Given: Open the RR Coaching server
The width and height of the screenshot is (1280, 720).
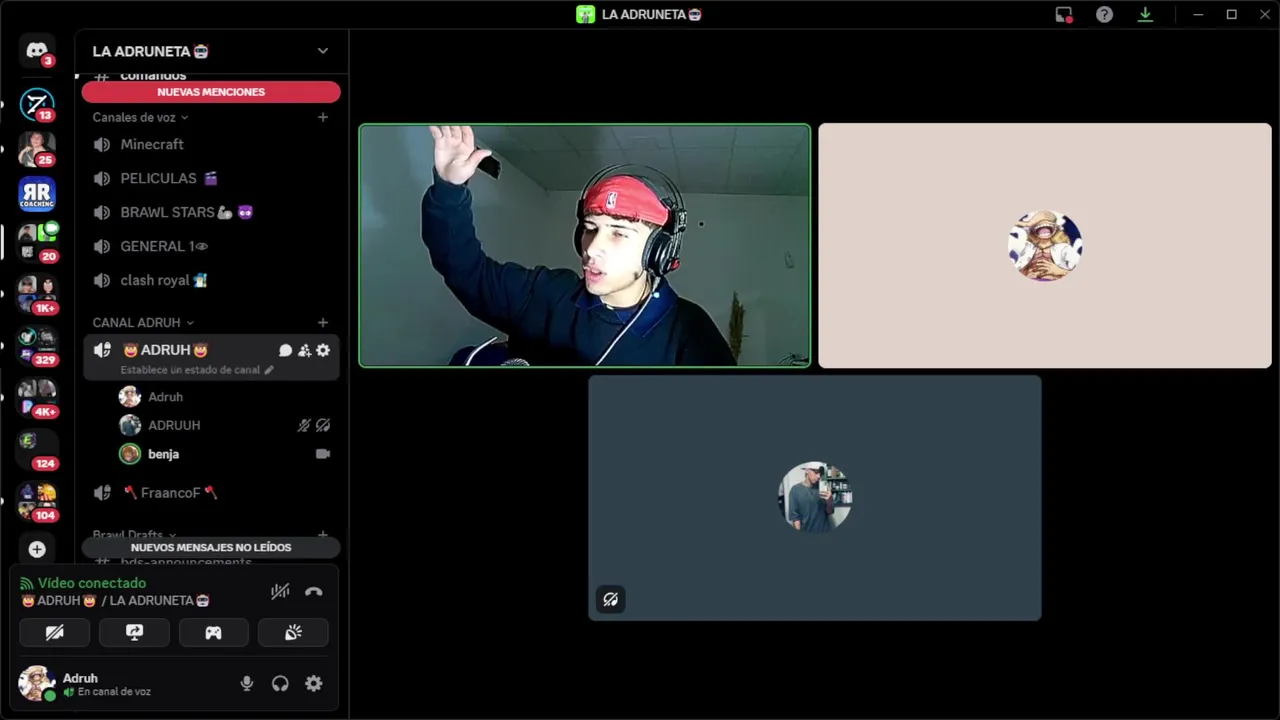Looking at the screenshot, I should pos(37,194).
